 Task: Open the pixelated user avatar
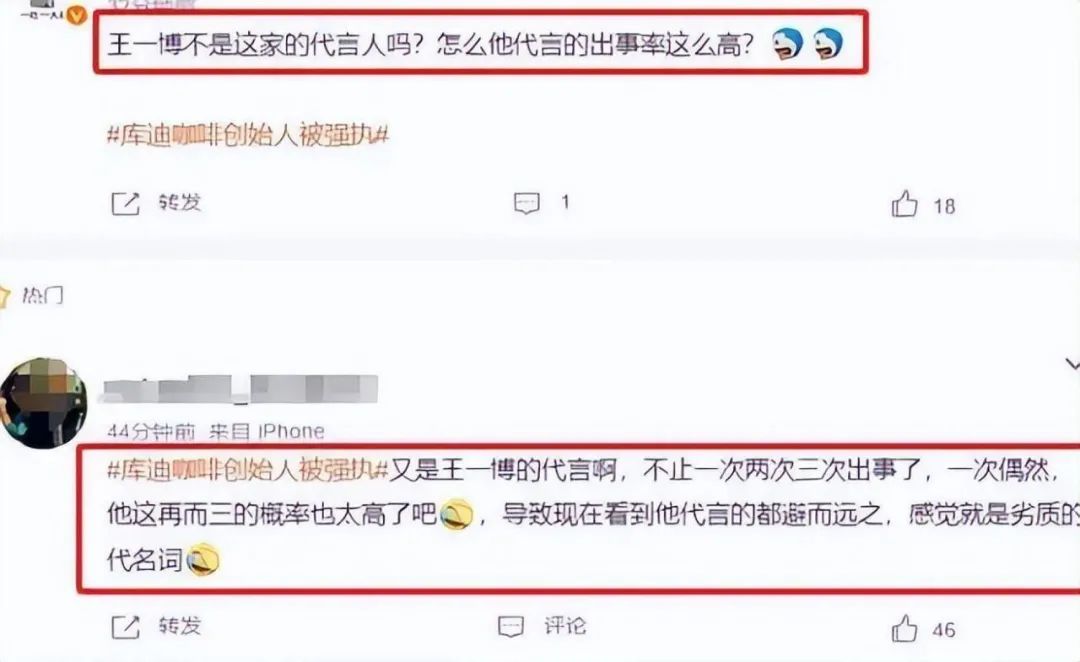click(x=43, y=403)
